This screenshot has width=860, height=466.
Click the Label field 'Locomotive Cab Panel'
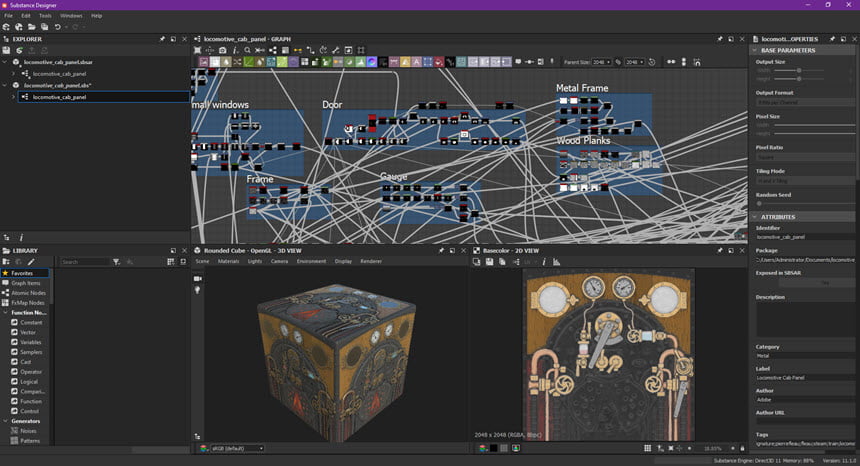coord(805,378)
